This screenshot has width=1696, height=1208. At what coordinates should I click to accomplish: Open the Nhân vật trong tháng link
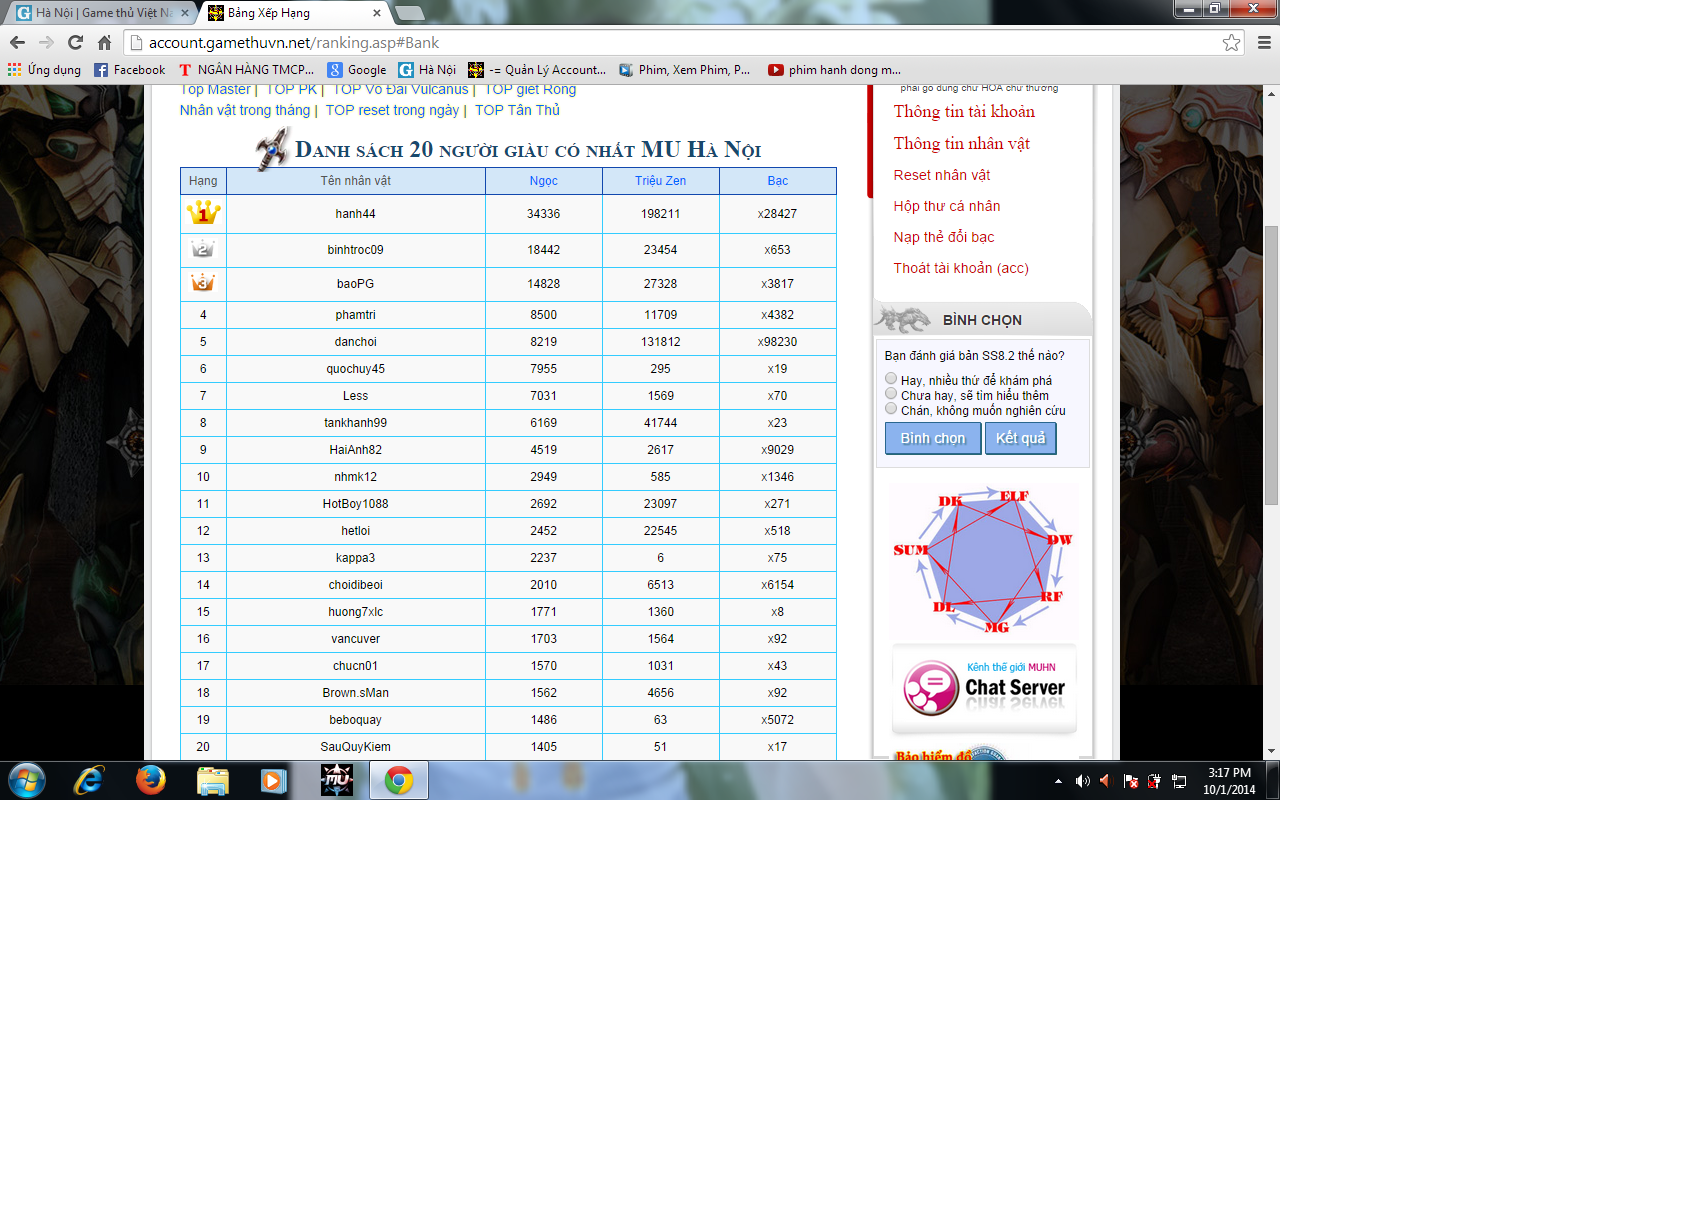(x=245, y=110)
